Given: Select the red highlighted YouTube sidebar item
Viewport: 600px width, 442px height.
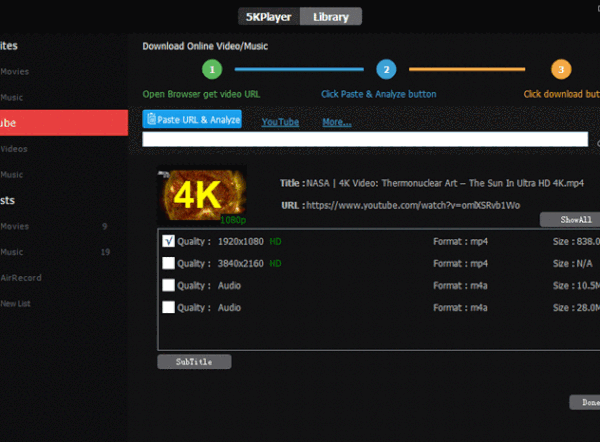Looking at the screenshot, I should coord(64,123).
